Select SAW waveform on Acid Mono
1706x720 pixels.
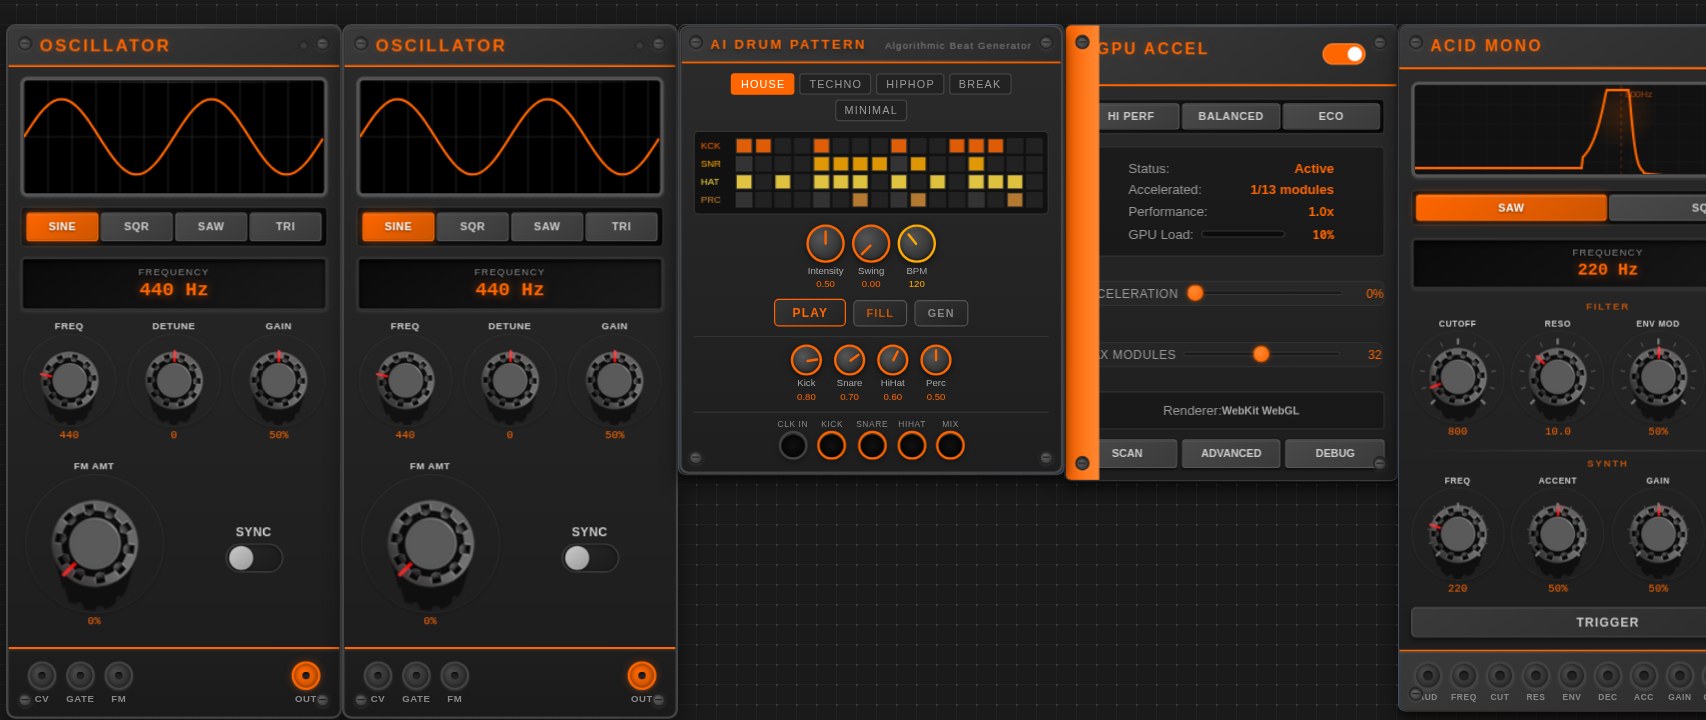1511,208
